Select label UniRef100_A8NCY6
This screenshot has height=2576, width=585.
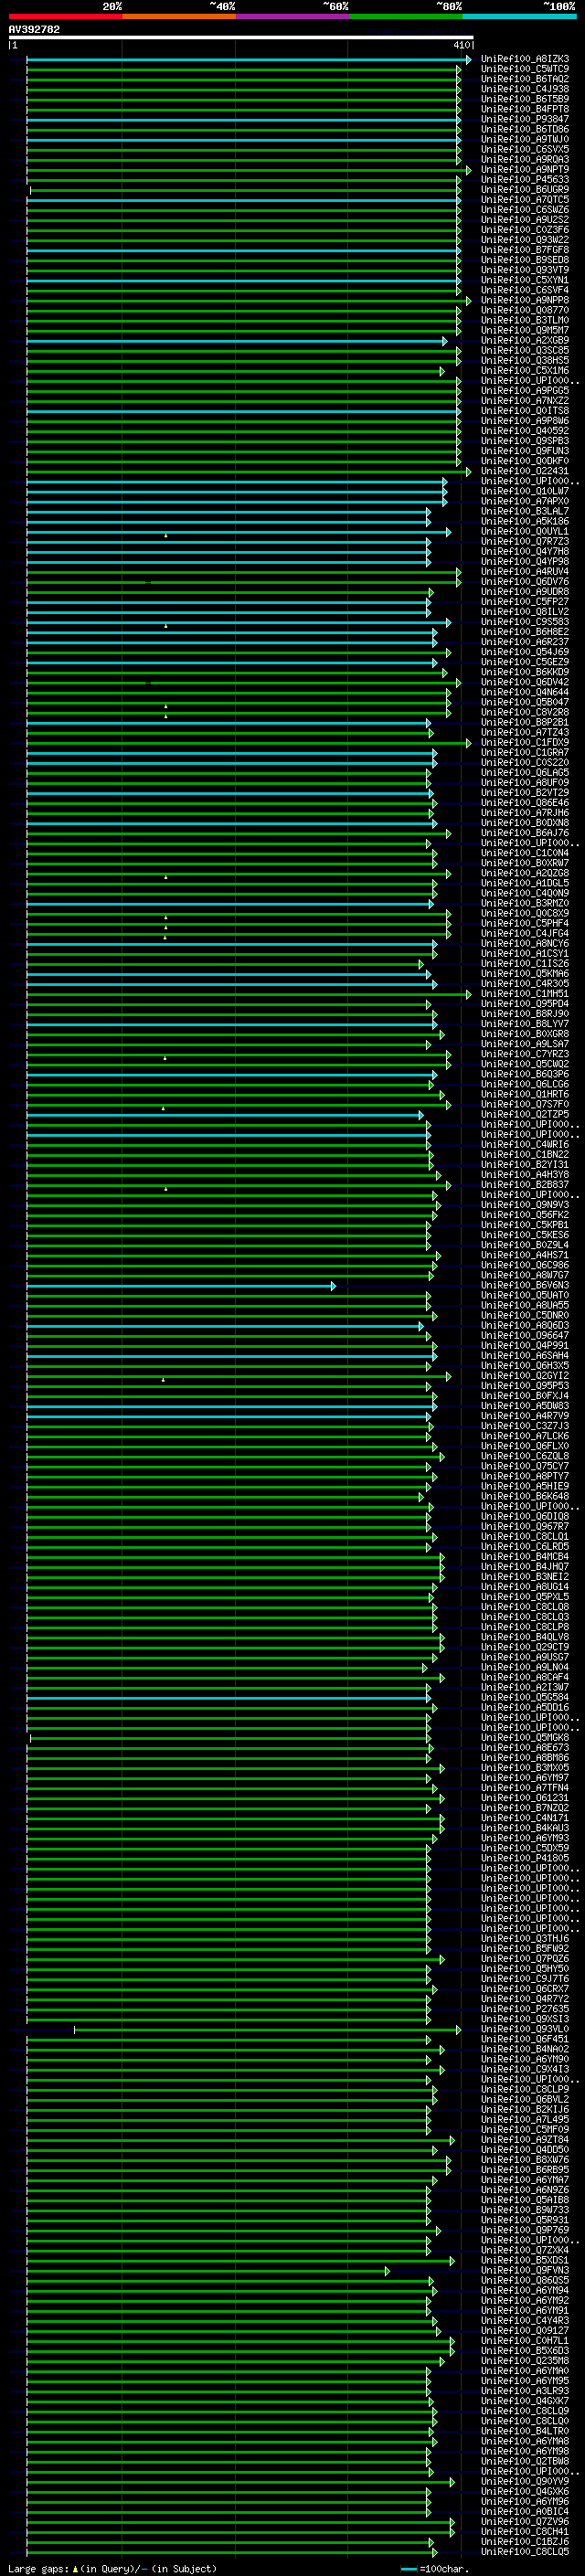click(525, 944)
